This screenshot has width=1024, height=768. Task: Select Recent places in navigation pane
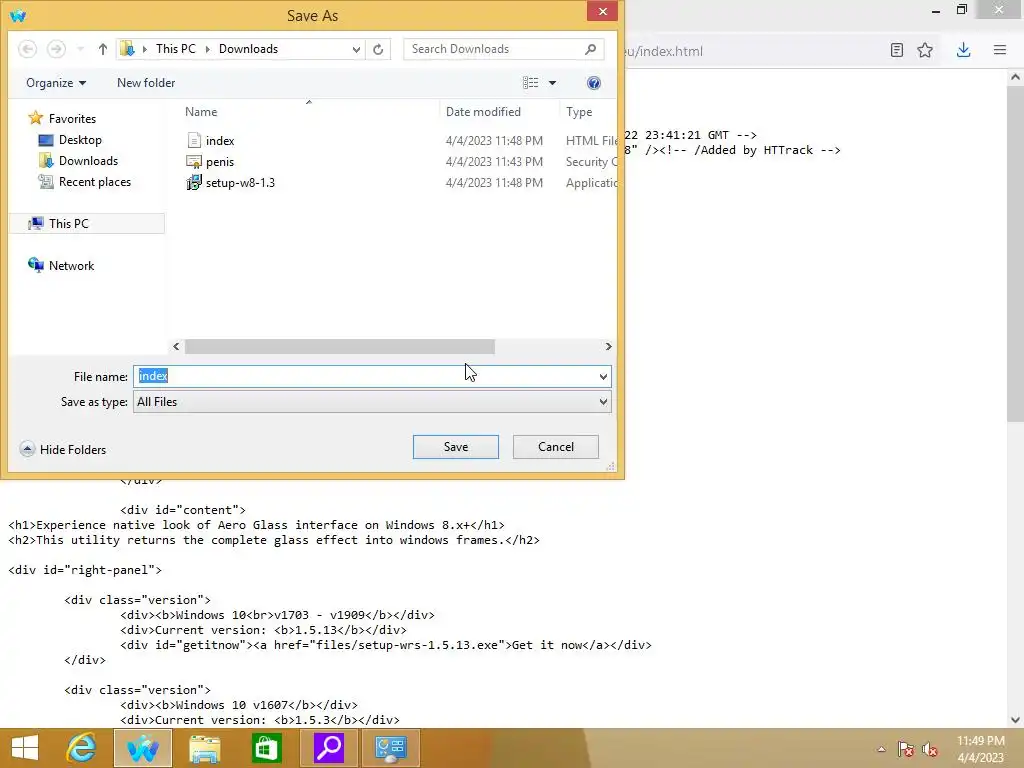(x=85, y=182)
